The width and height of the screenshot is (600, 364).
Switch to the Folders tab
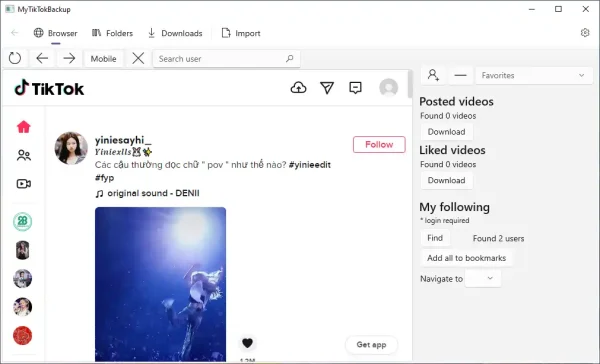(x=112, y=33)
